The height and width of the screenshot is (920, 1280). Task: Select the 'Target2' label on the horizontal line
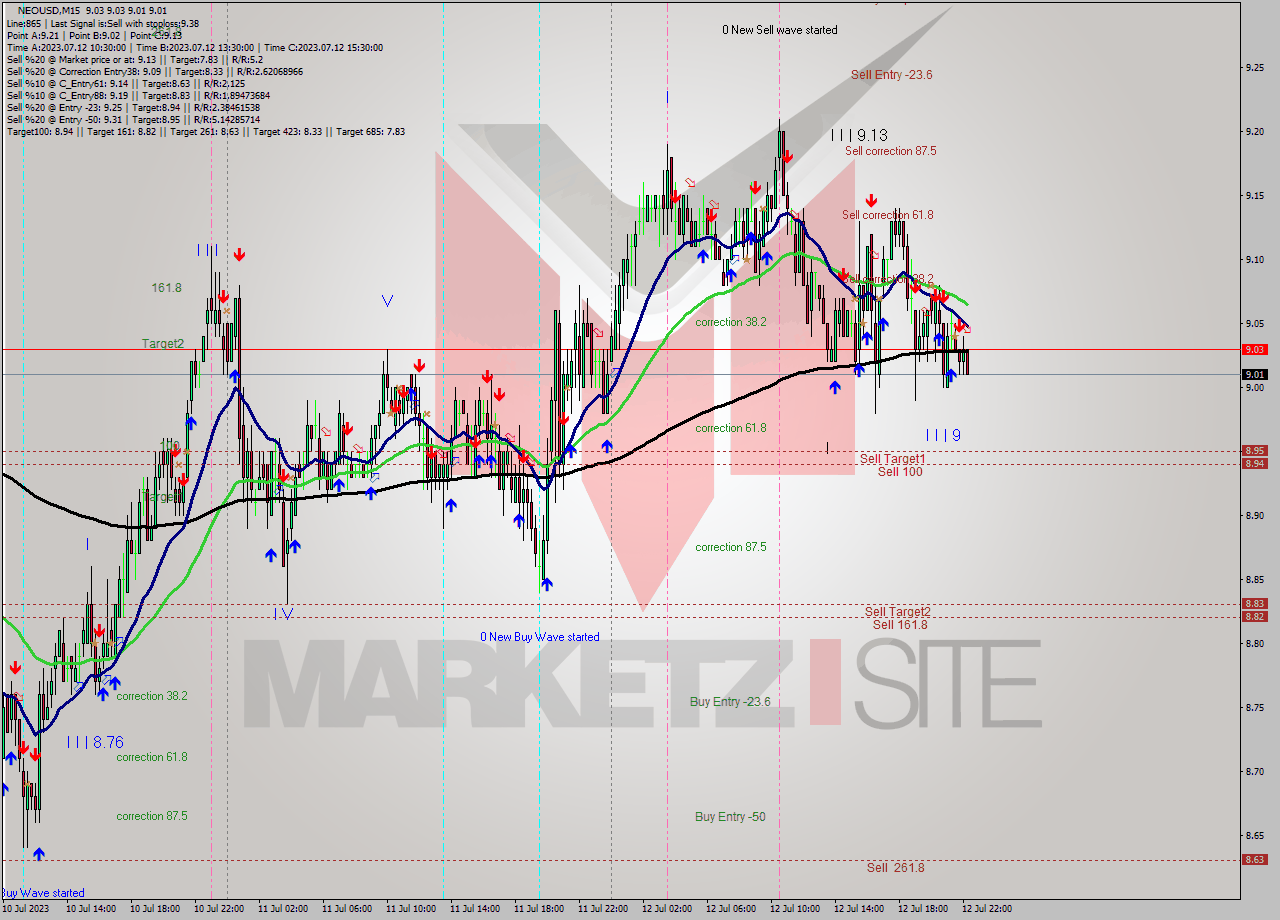tap(162, 344)
